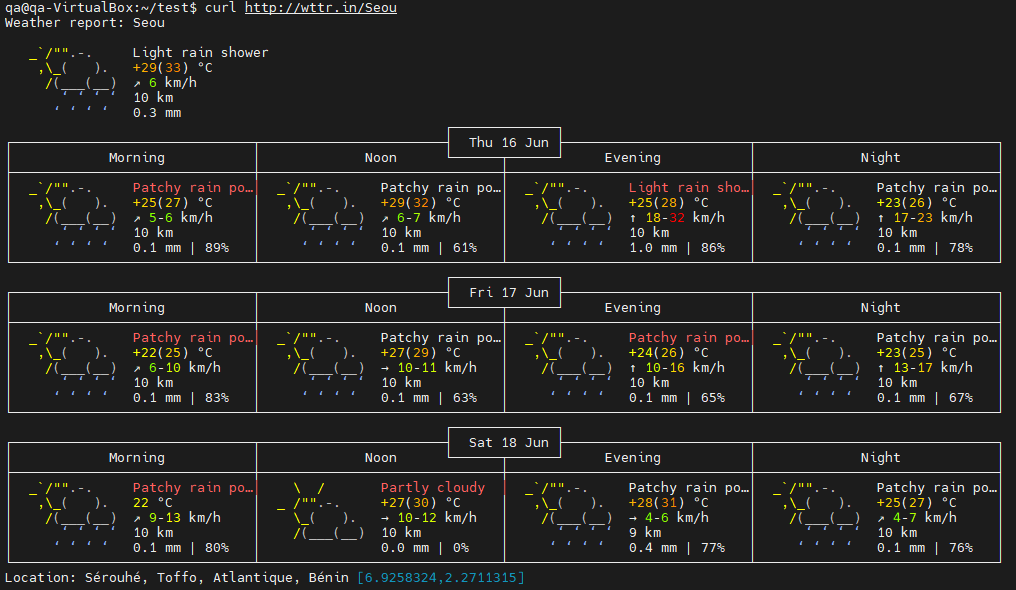Viewport: 1016px width, 590px height.
Task: Click the Morning column header under Thu 16 Jun
Action: 137,157
